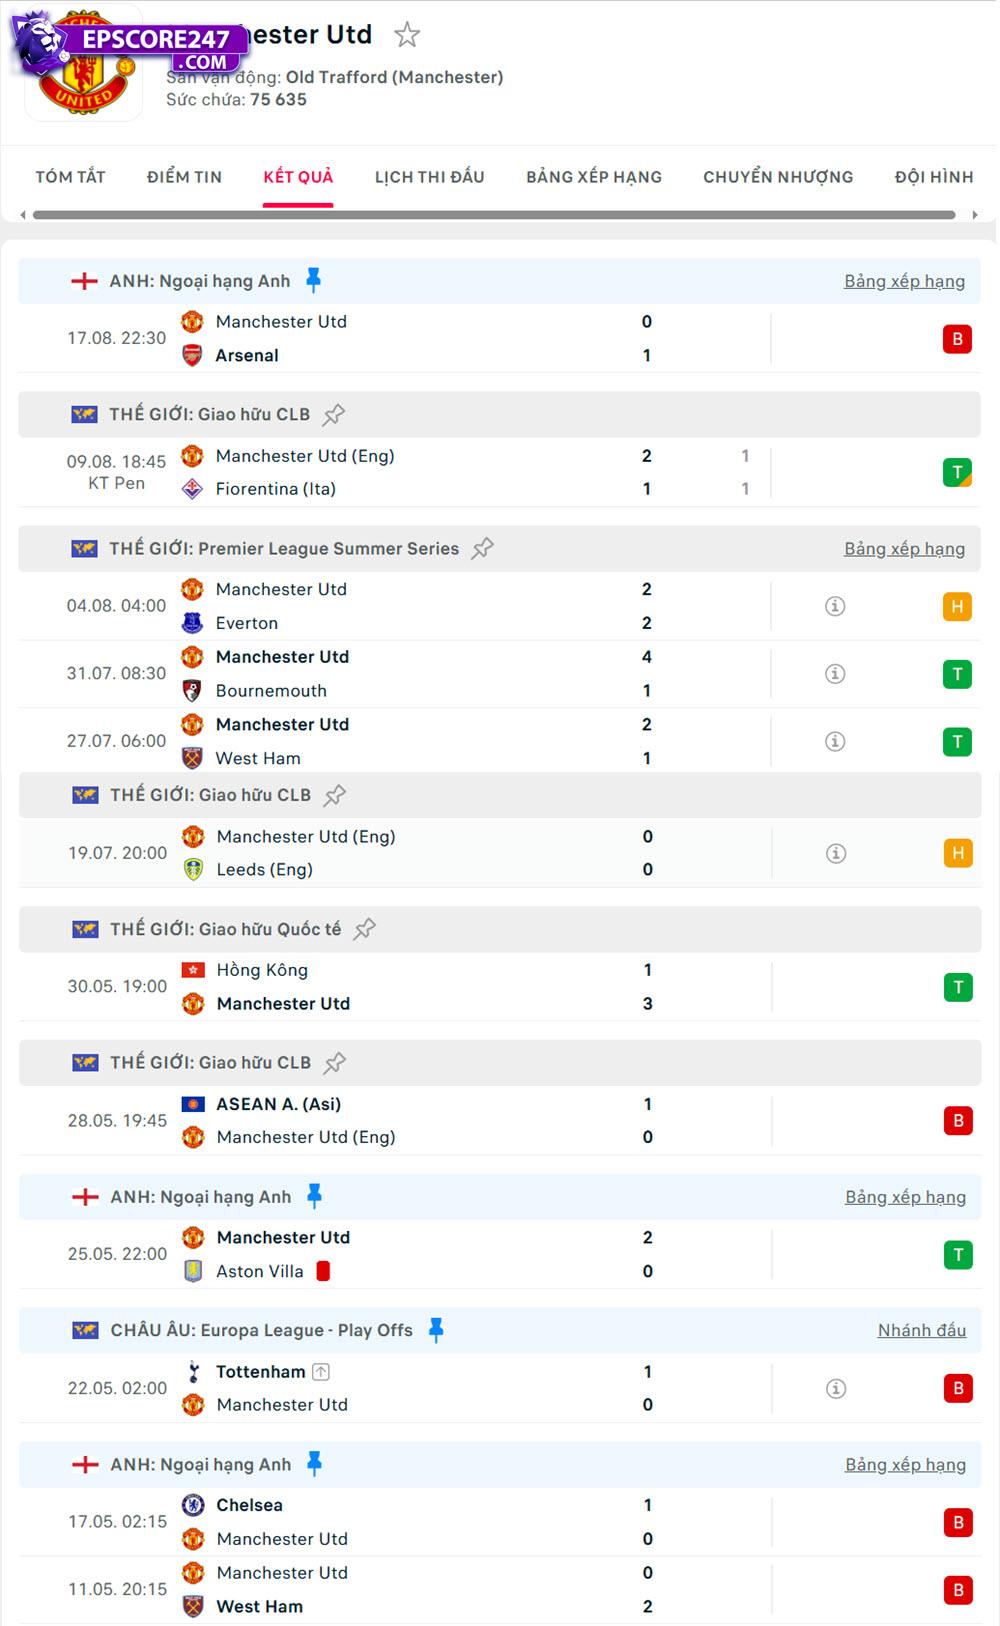This screenshot has height=1626, width=1000.
Task: Add Manchester Utd to favorites via star
Action: (x=407, y=36)
